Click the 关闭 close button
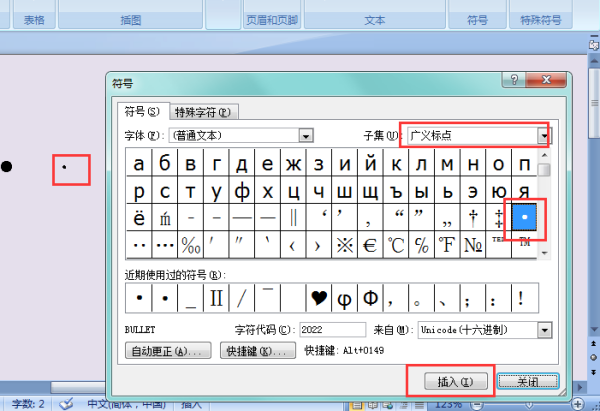The image size is (600, 411). [528, 382]
